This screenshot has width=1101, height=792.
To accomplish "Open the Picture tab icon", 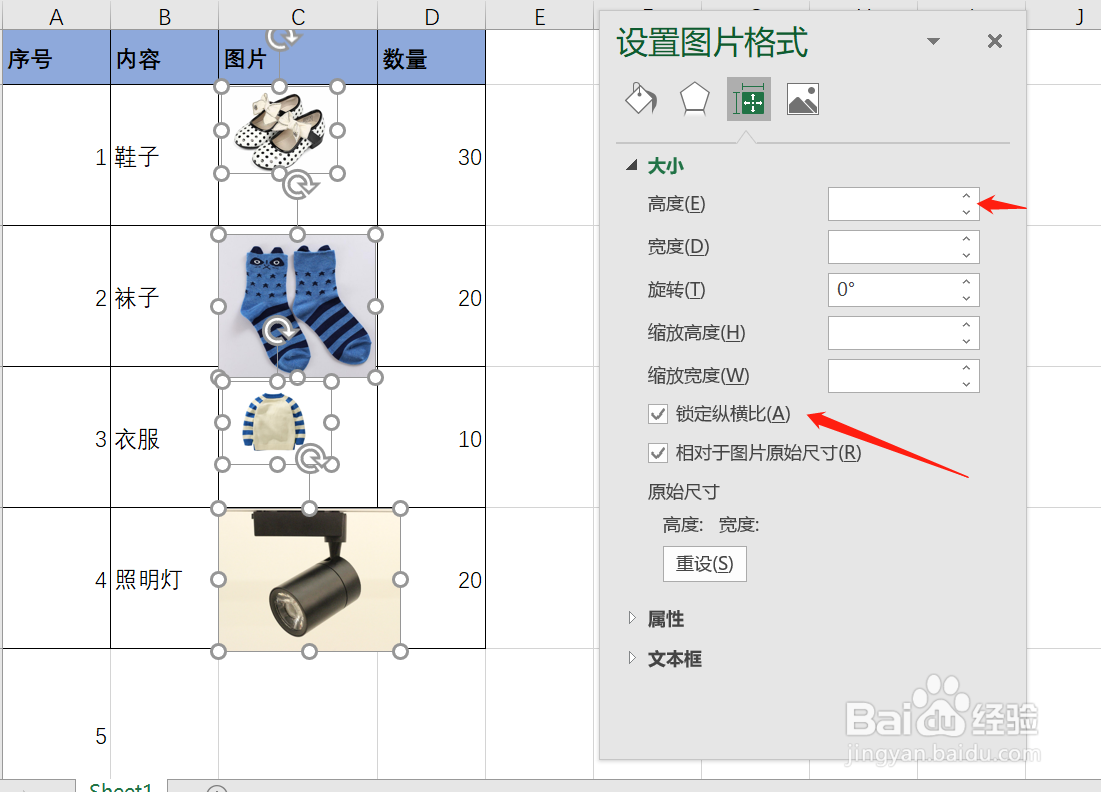I will (803, 99).
